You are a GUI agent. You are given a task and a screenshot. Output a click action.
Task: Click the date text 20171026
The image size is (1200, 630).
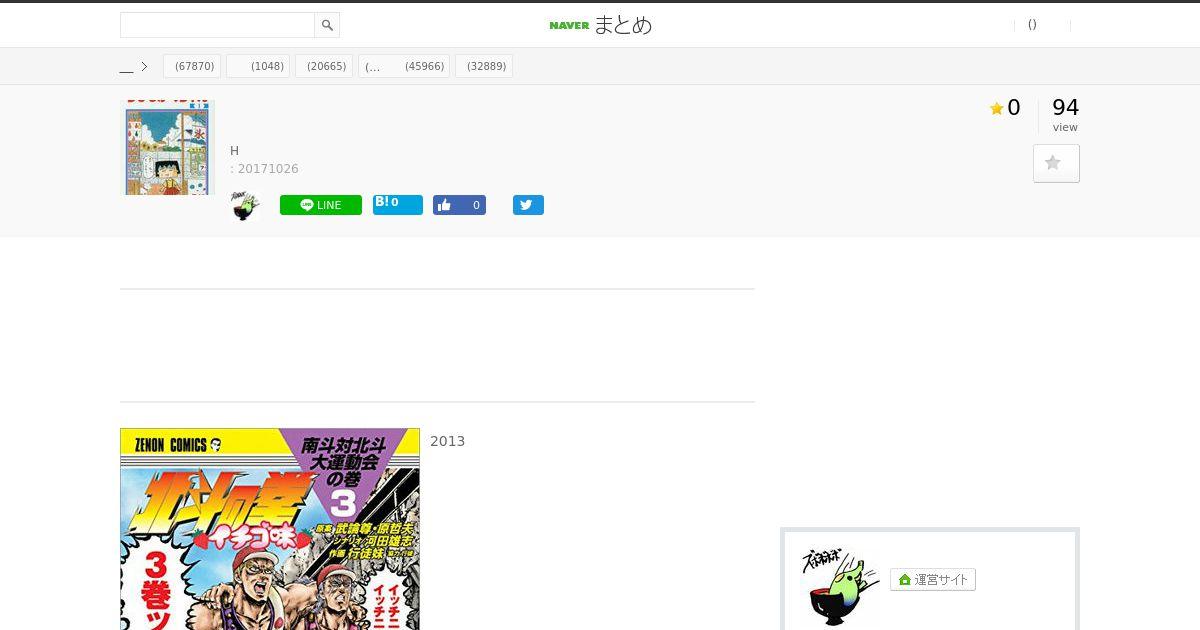click(x=268, y=169)
